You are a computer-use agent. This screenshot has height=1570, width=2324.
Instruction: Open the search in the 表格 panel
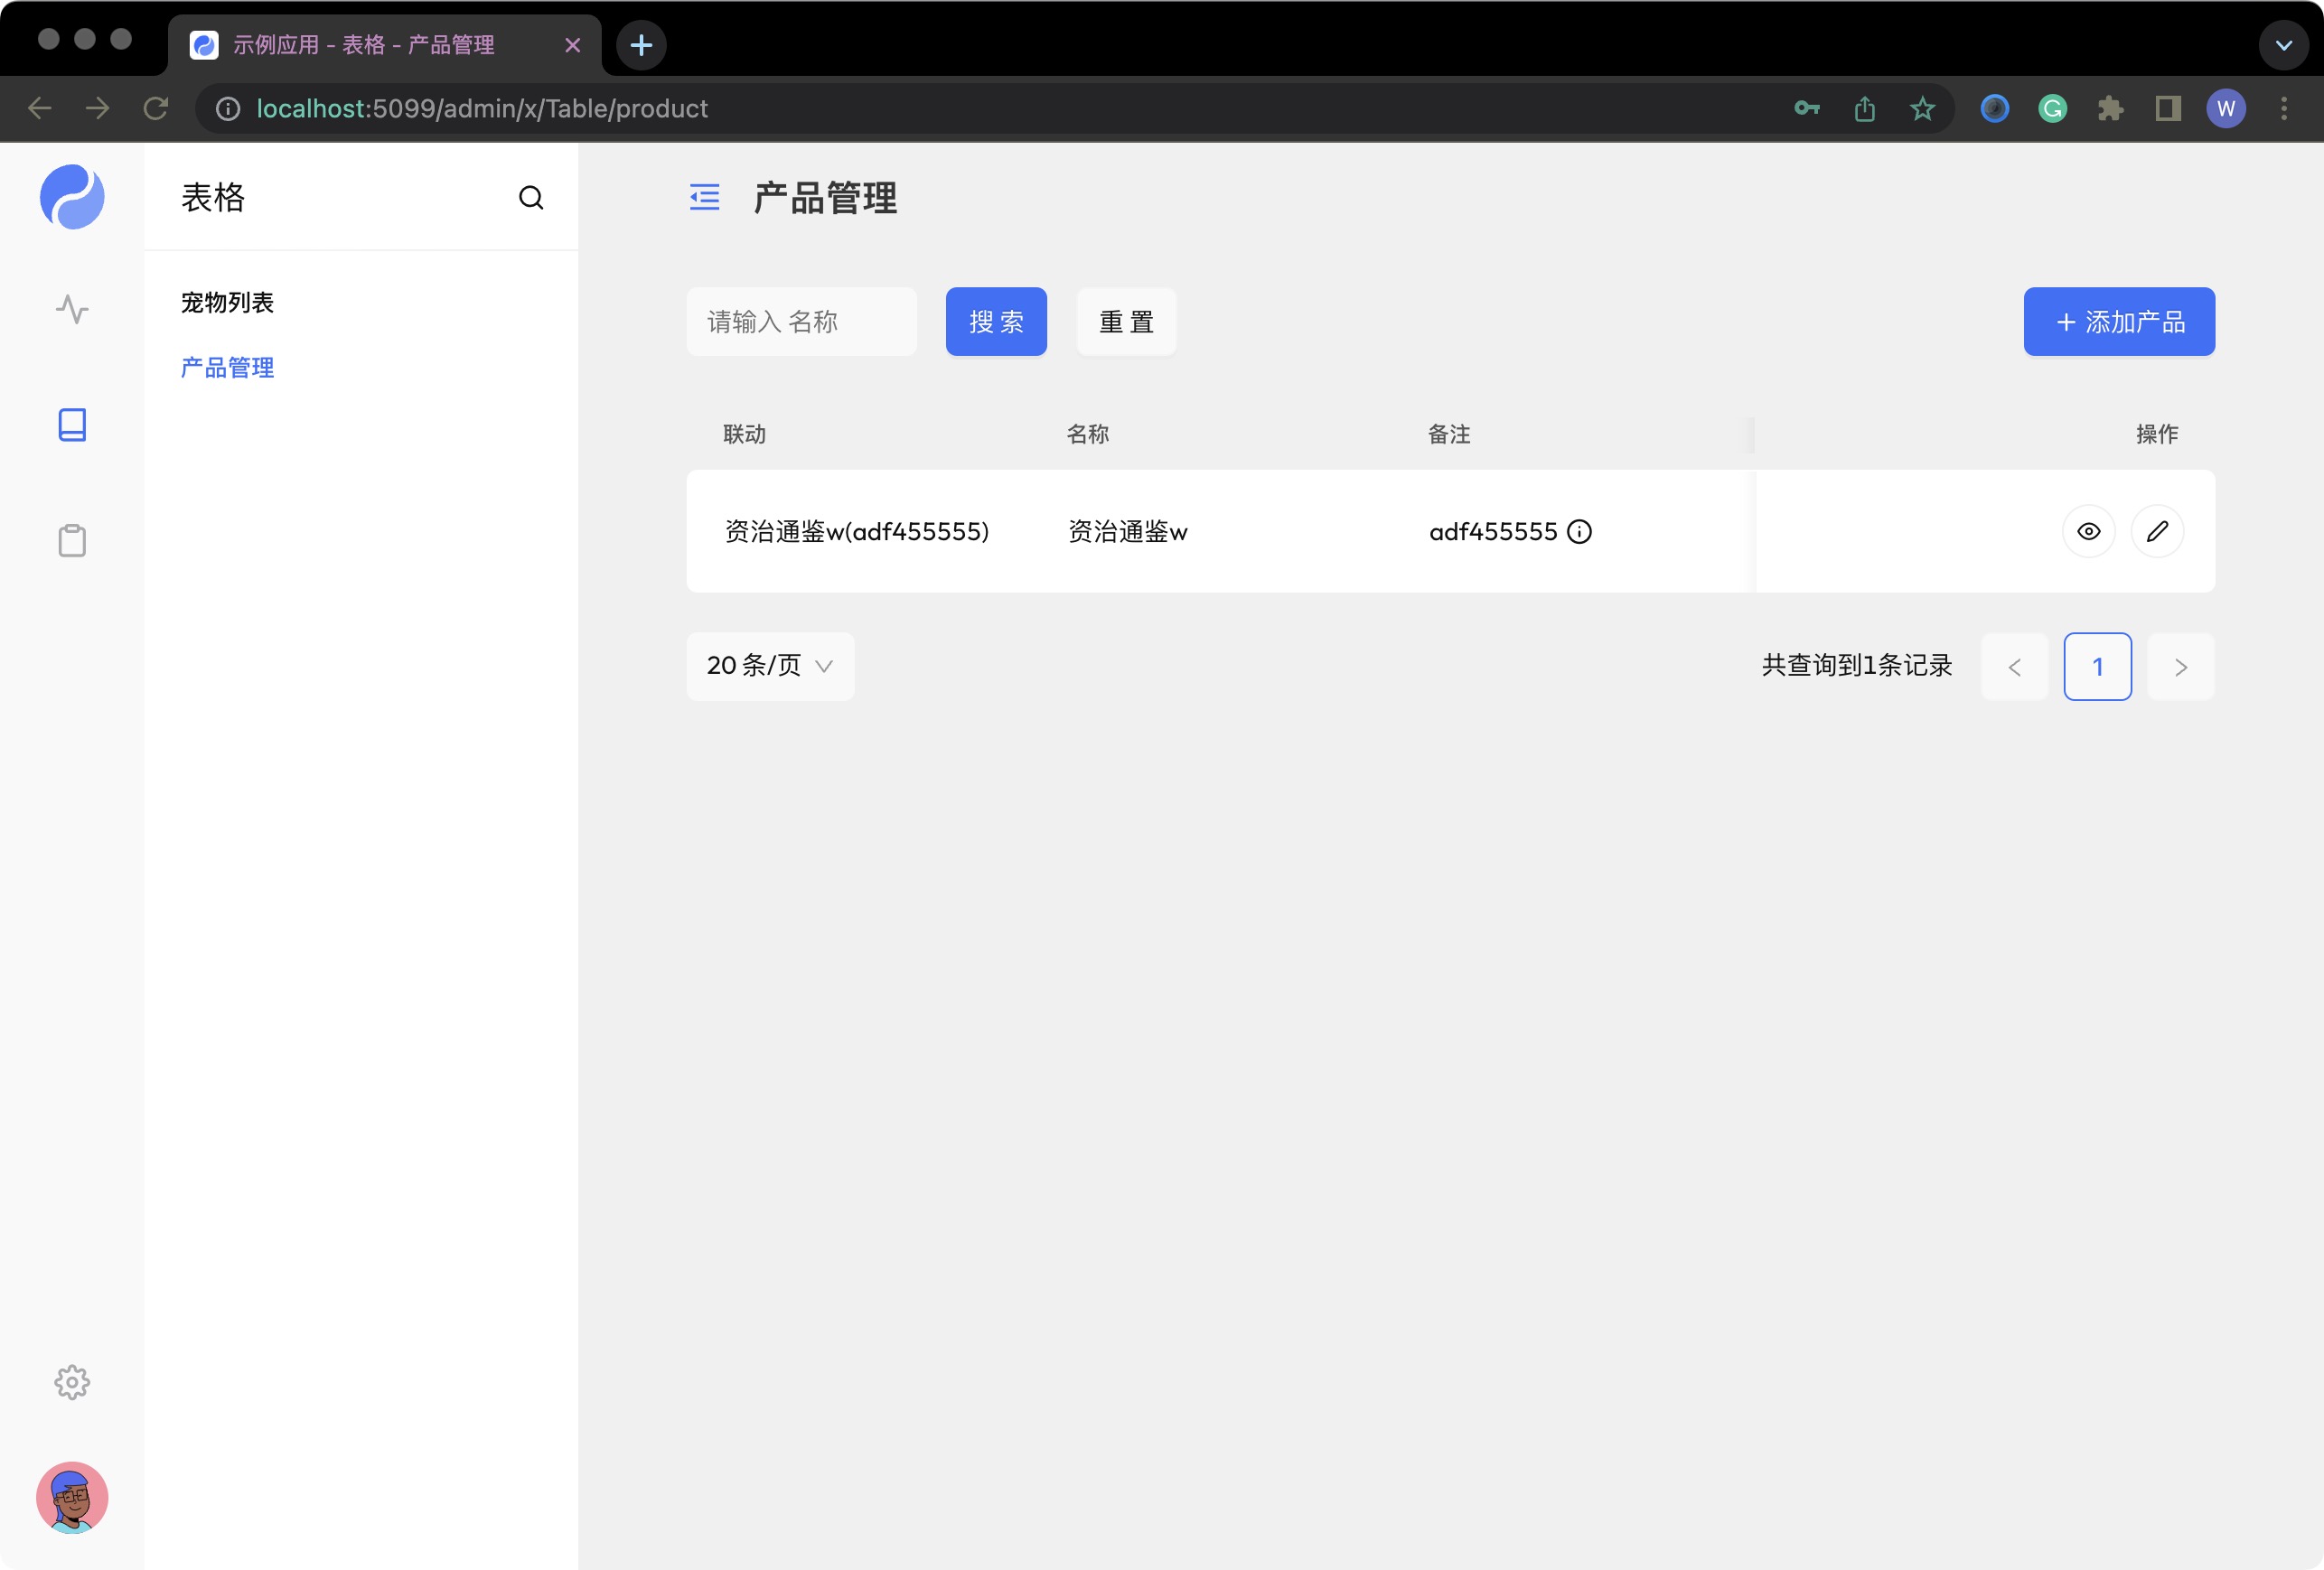pyautogui.click(x=531, y=197)
